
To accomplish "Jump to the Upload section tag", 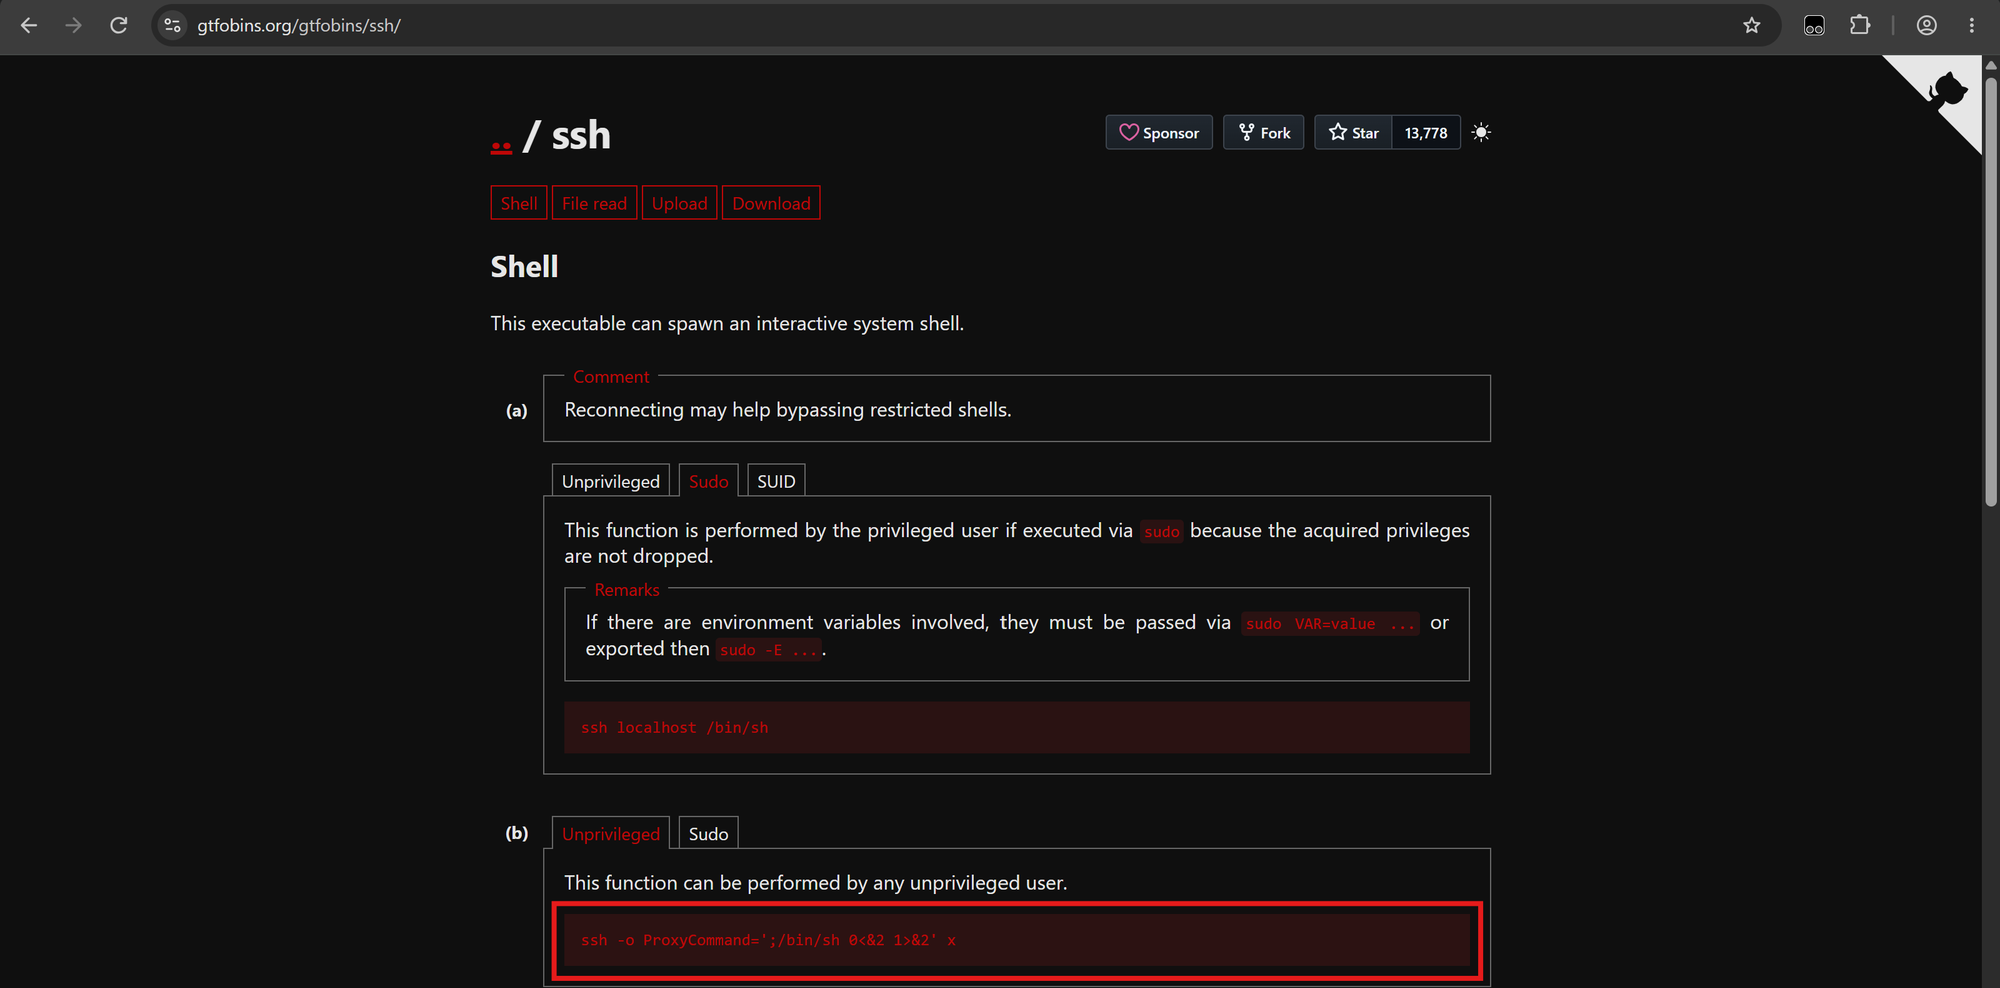I will pyautogui.click(x=679, y=203).
